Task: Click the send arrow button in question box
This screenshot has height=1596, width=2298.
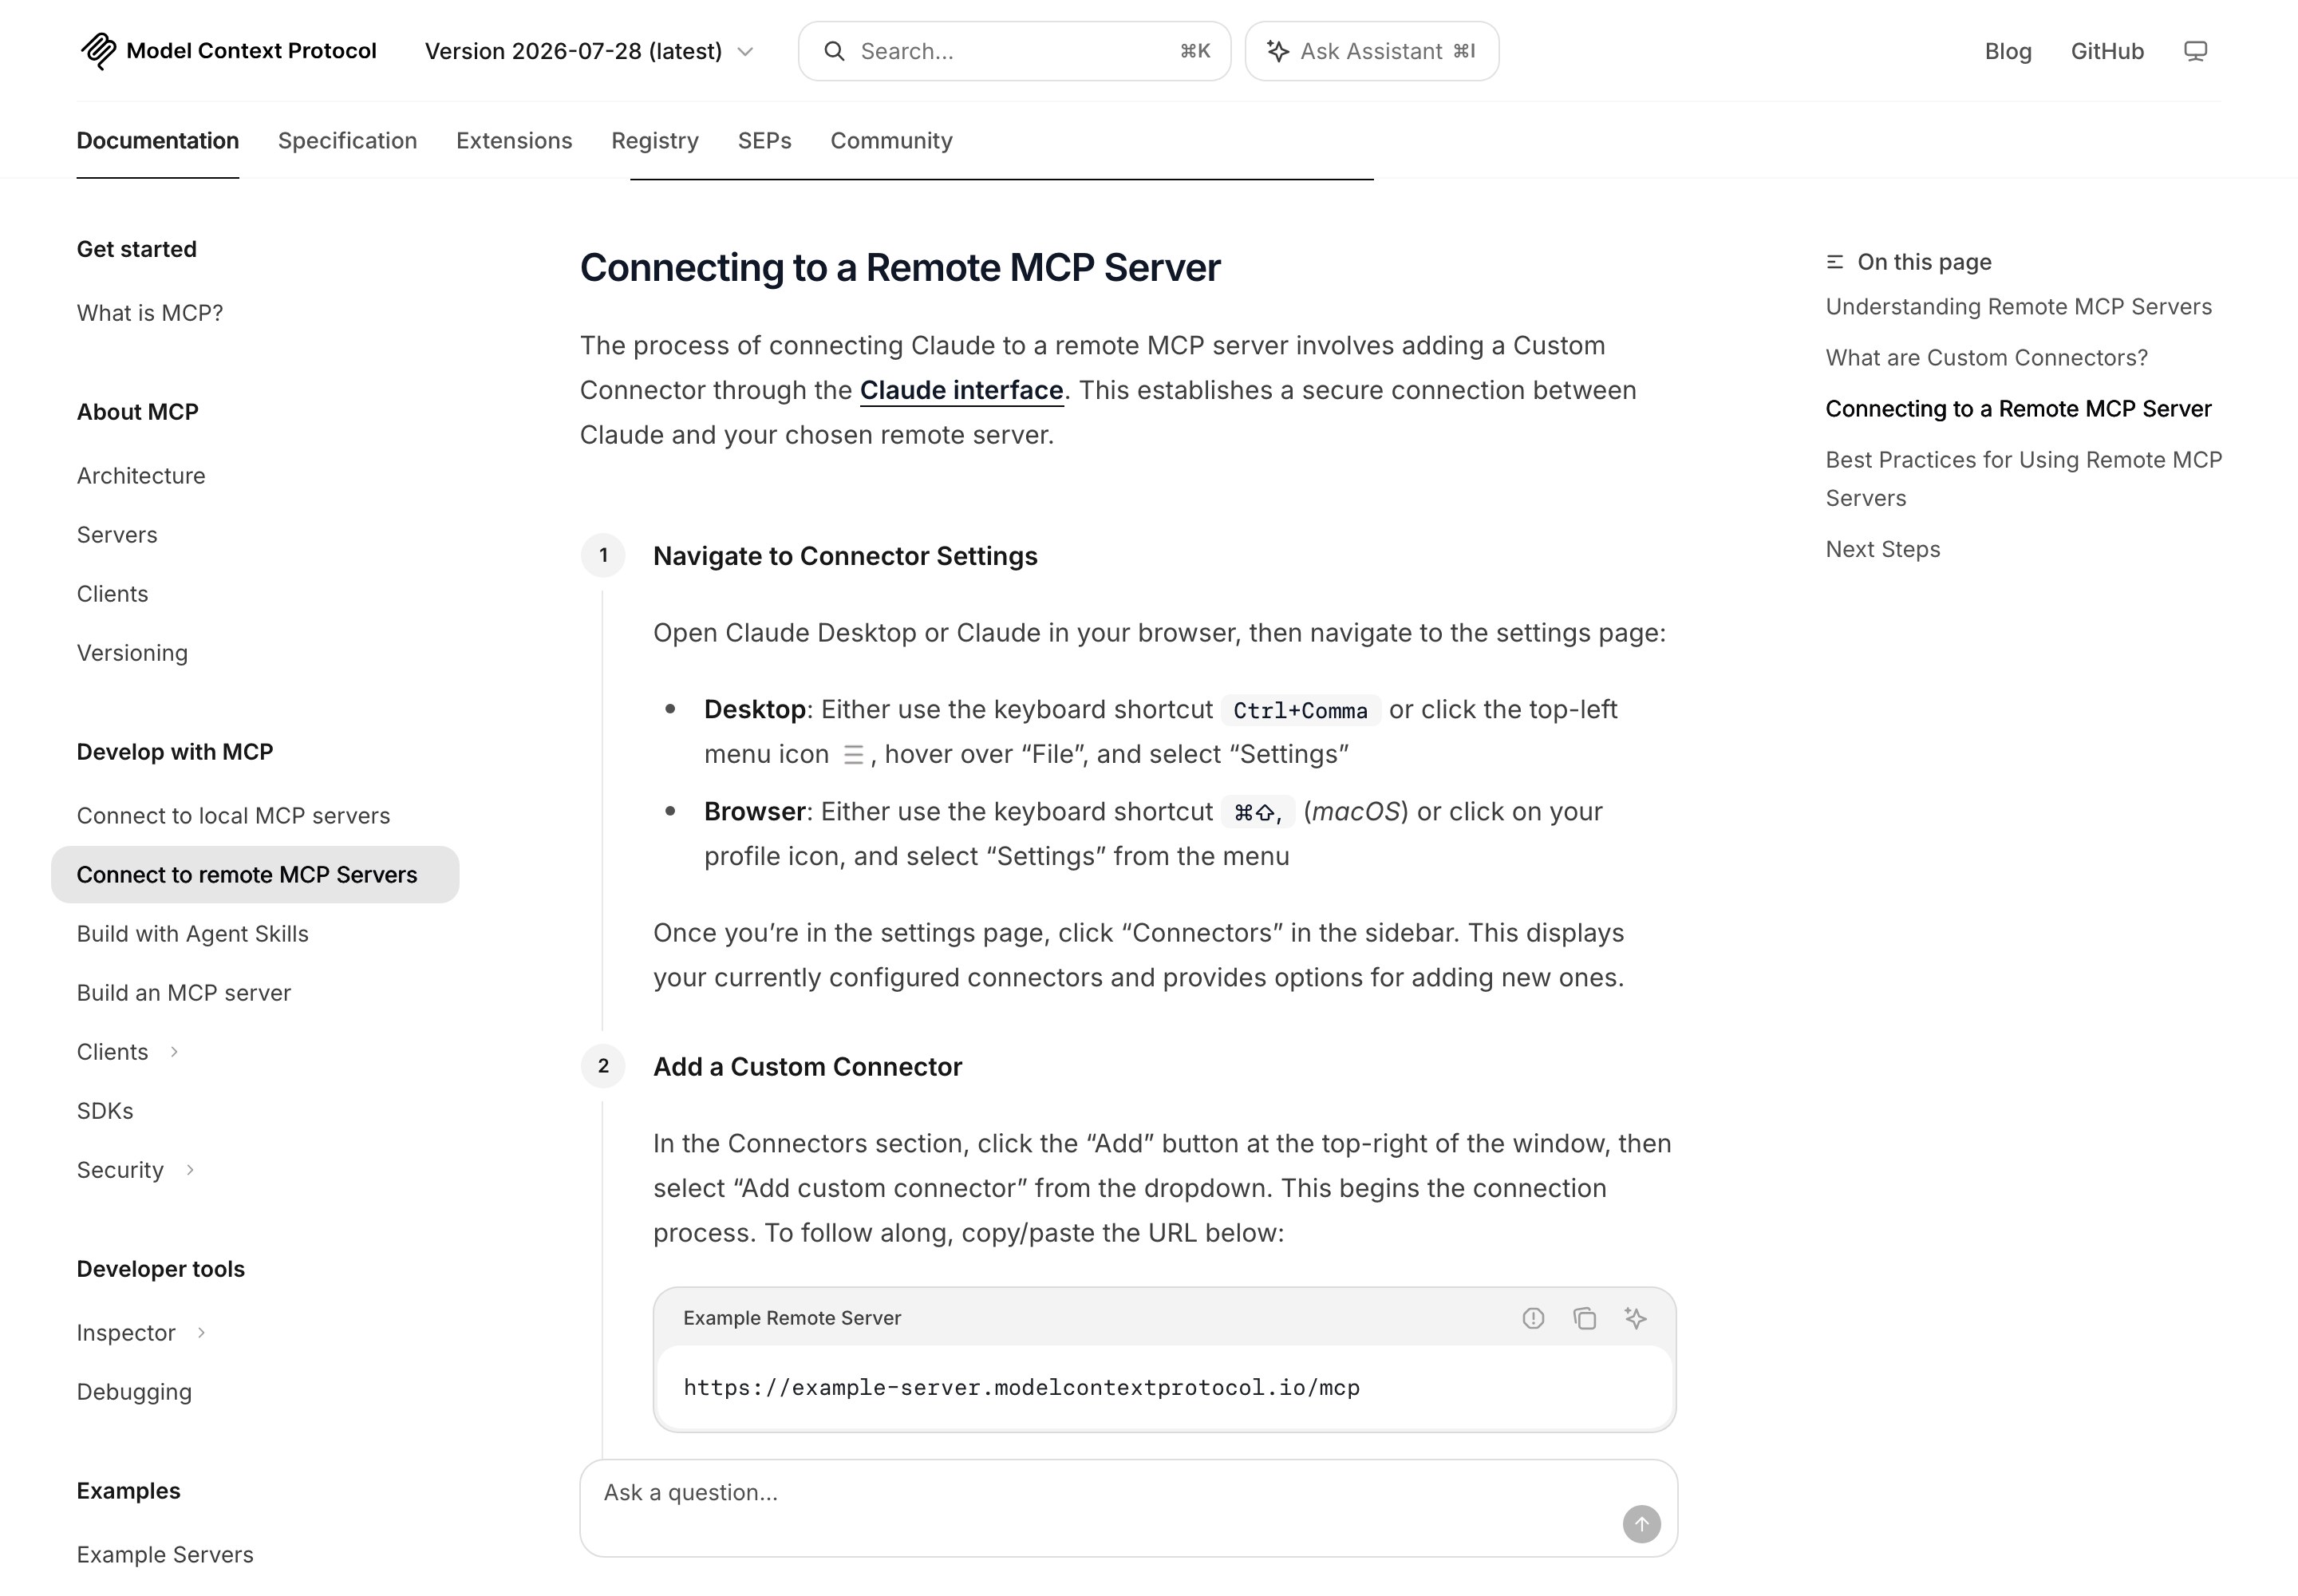Action: click(1641, 1524)
